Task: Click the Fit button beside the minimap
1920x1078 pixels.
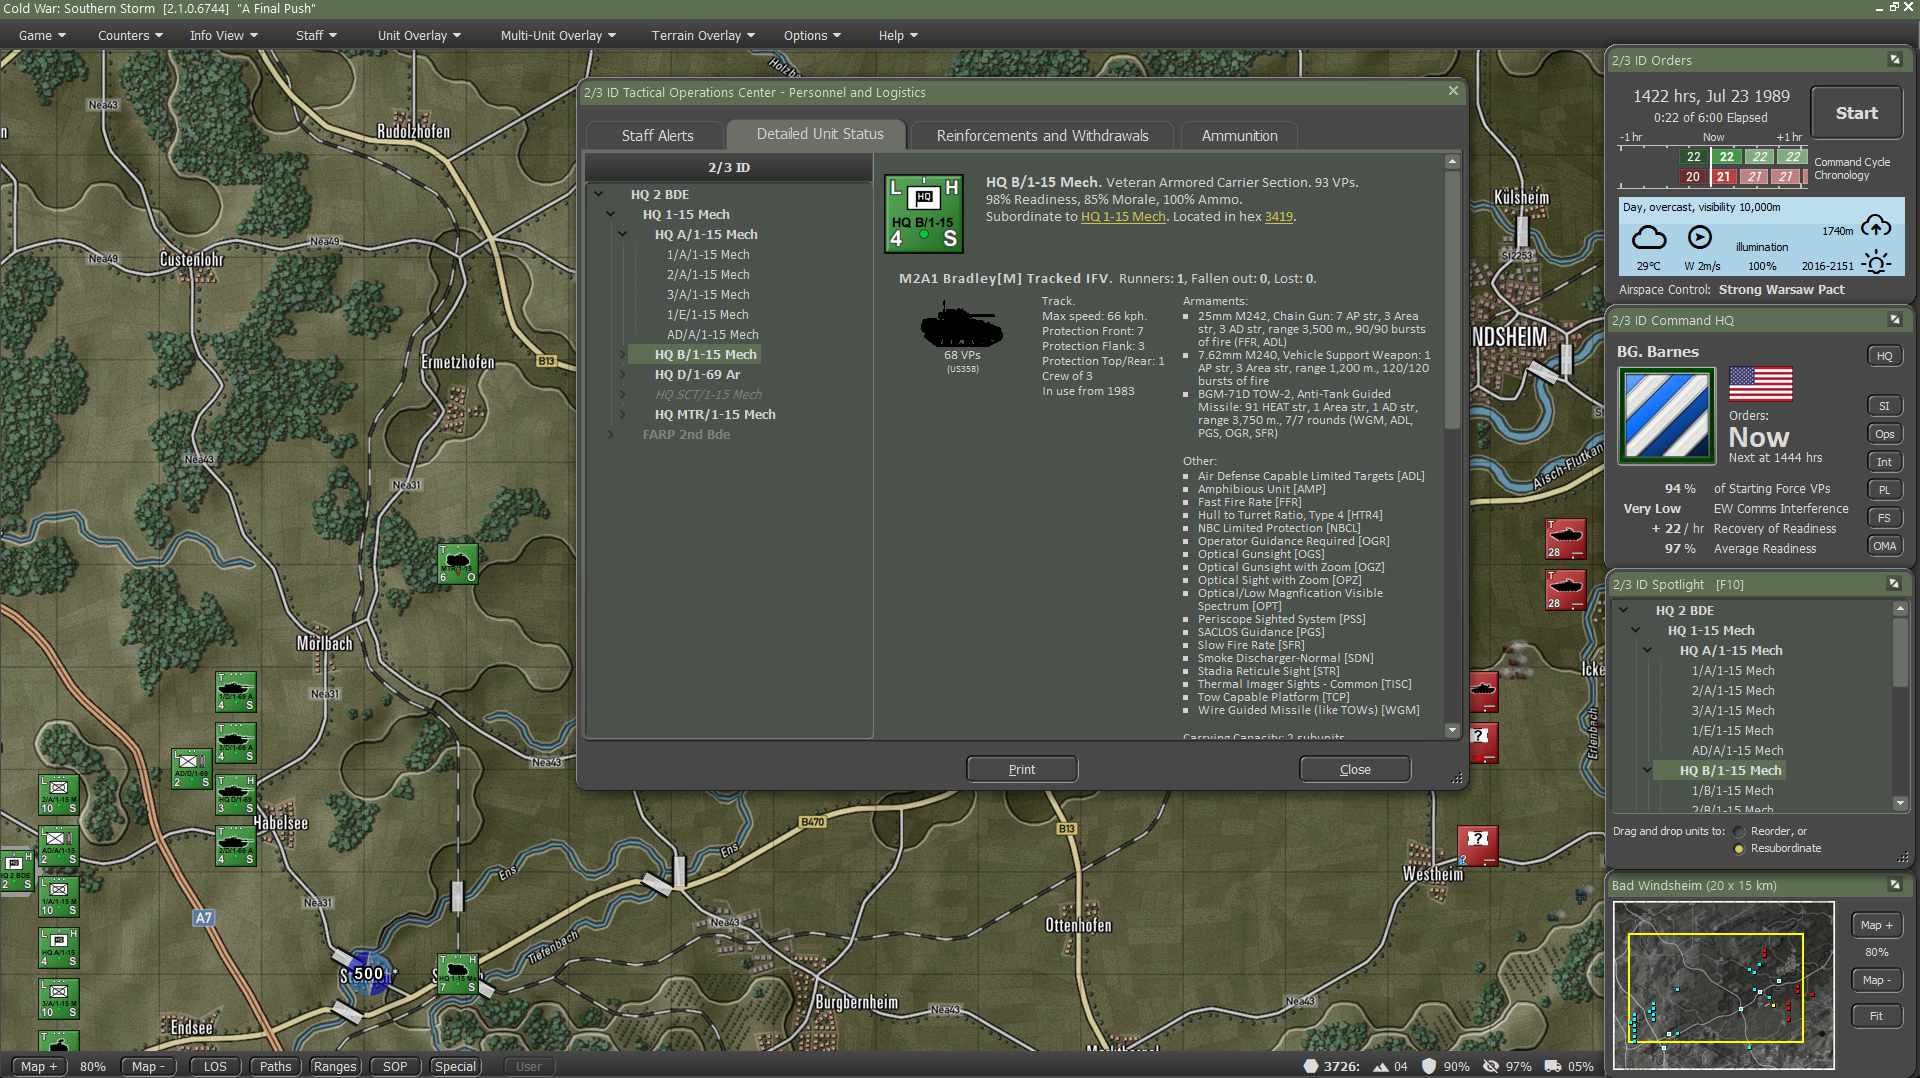Action: 1876,1016
